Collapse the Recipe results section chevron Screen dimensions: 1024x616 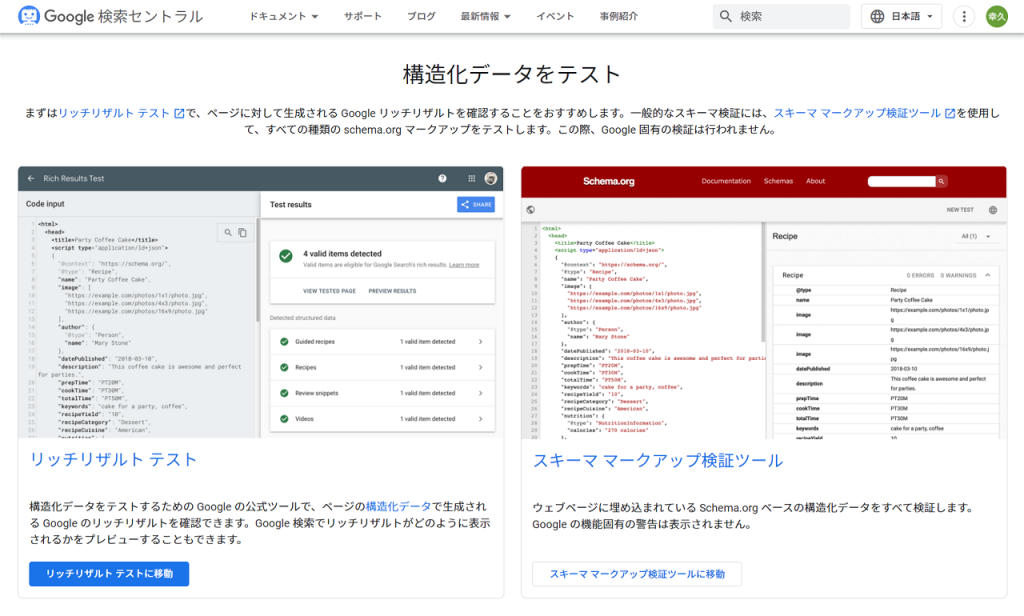click(x=987, y=276)
